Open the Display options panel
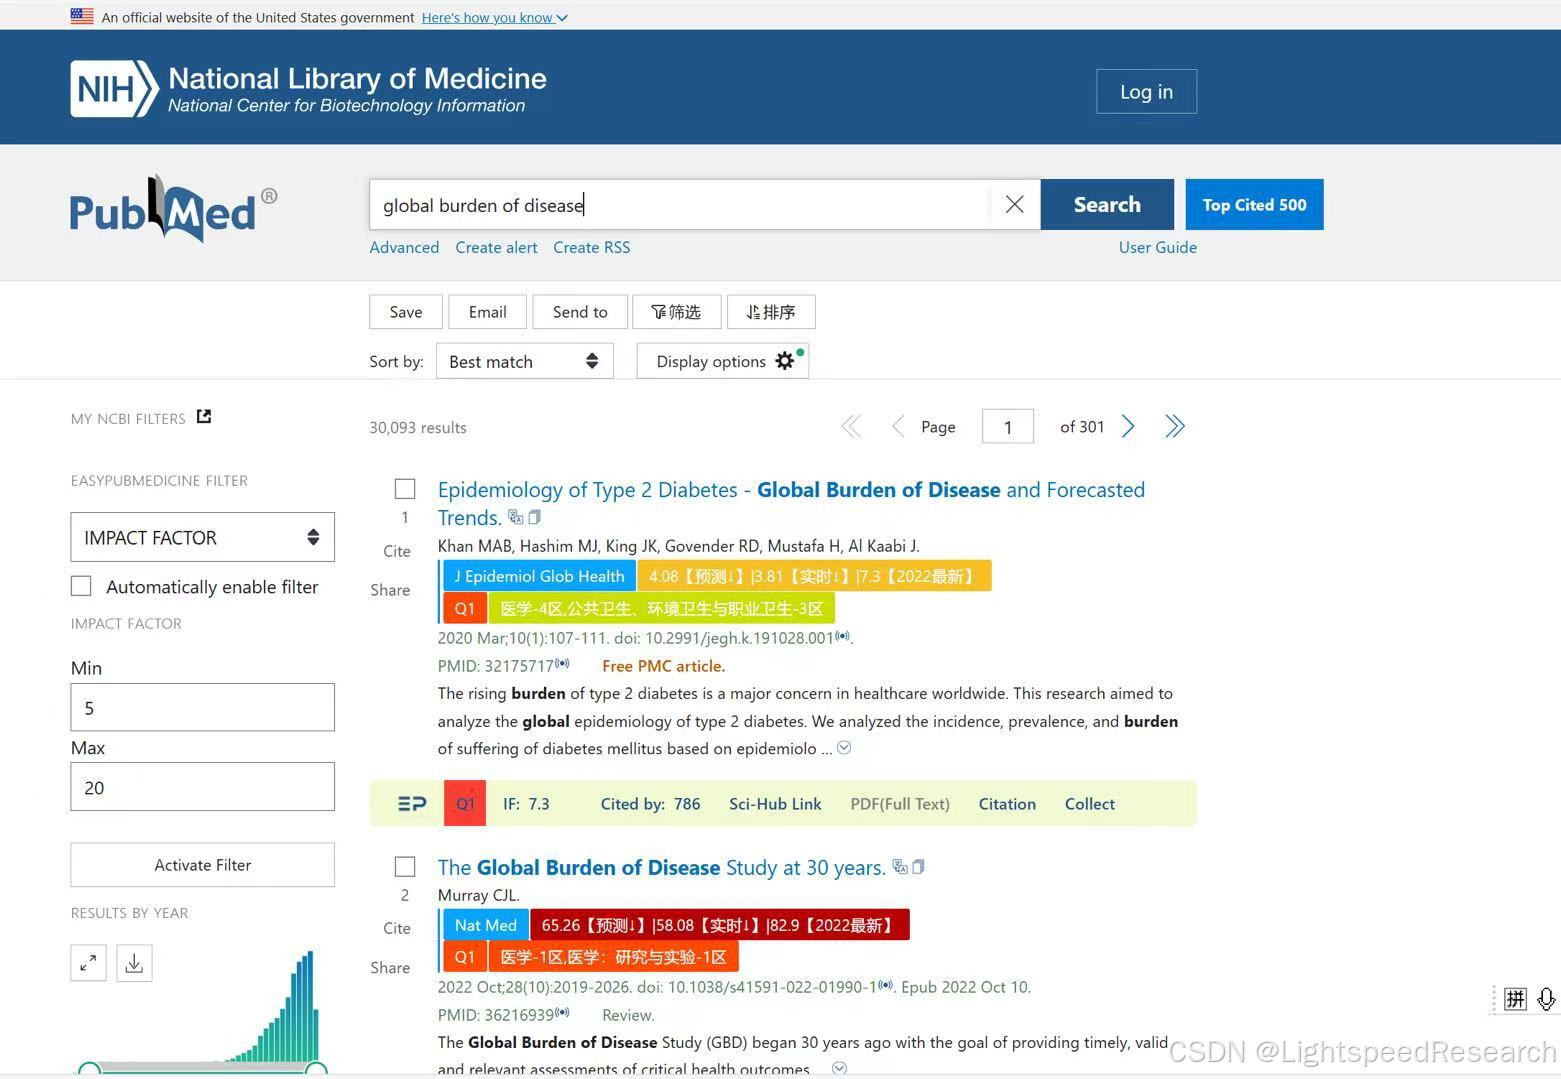 coord(722,361)
